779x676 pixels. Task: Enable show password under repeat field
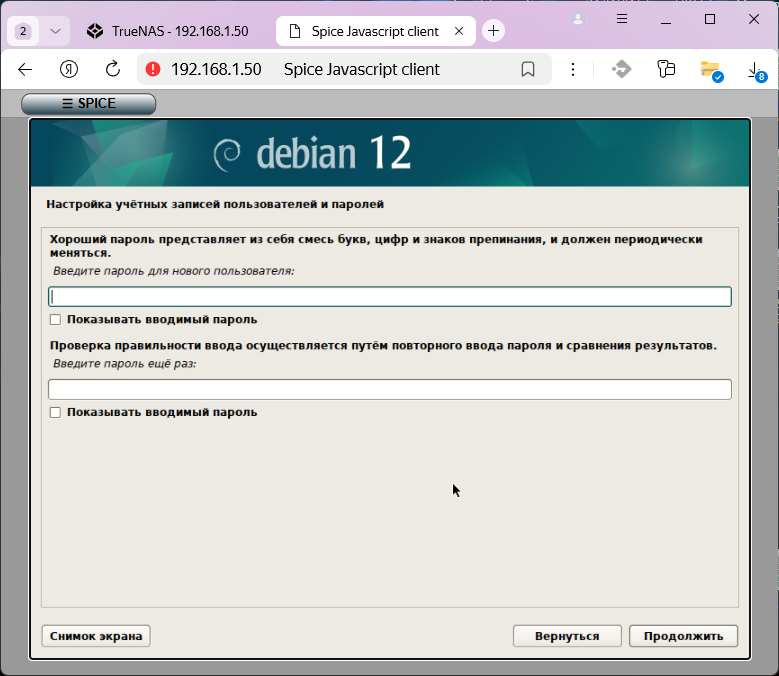coord(55,412)
